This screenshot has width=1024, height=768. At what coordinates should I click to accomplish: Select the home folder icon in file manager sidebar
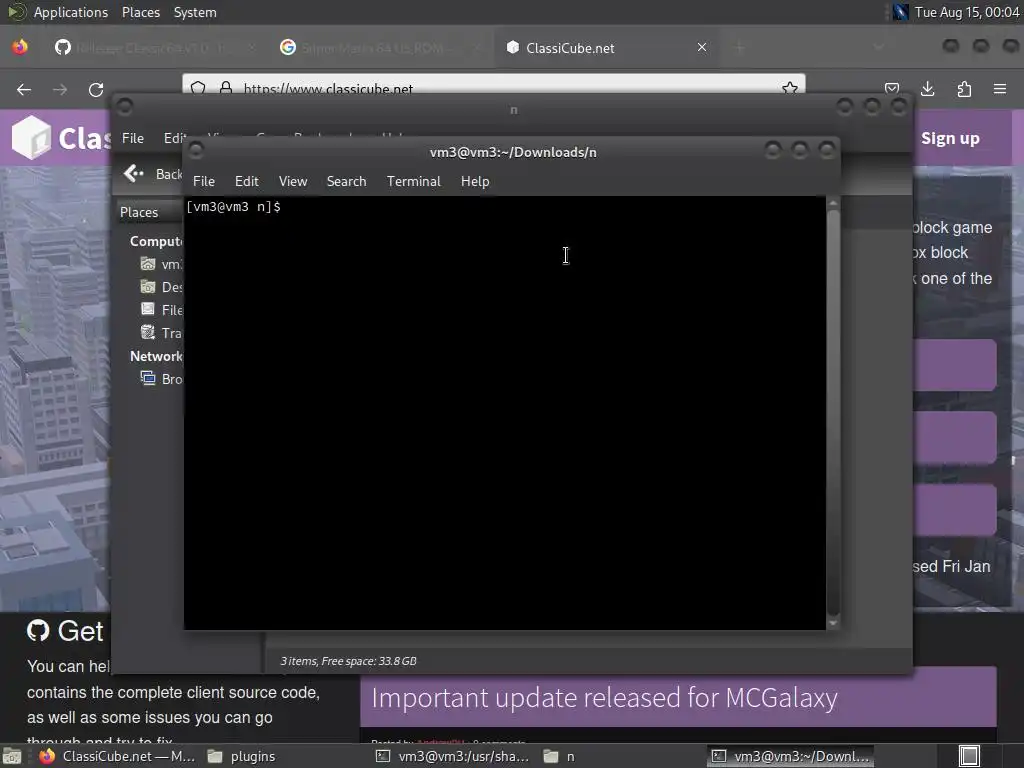[148, 264]
